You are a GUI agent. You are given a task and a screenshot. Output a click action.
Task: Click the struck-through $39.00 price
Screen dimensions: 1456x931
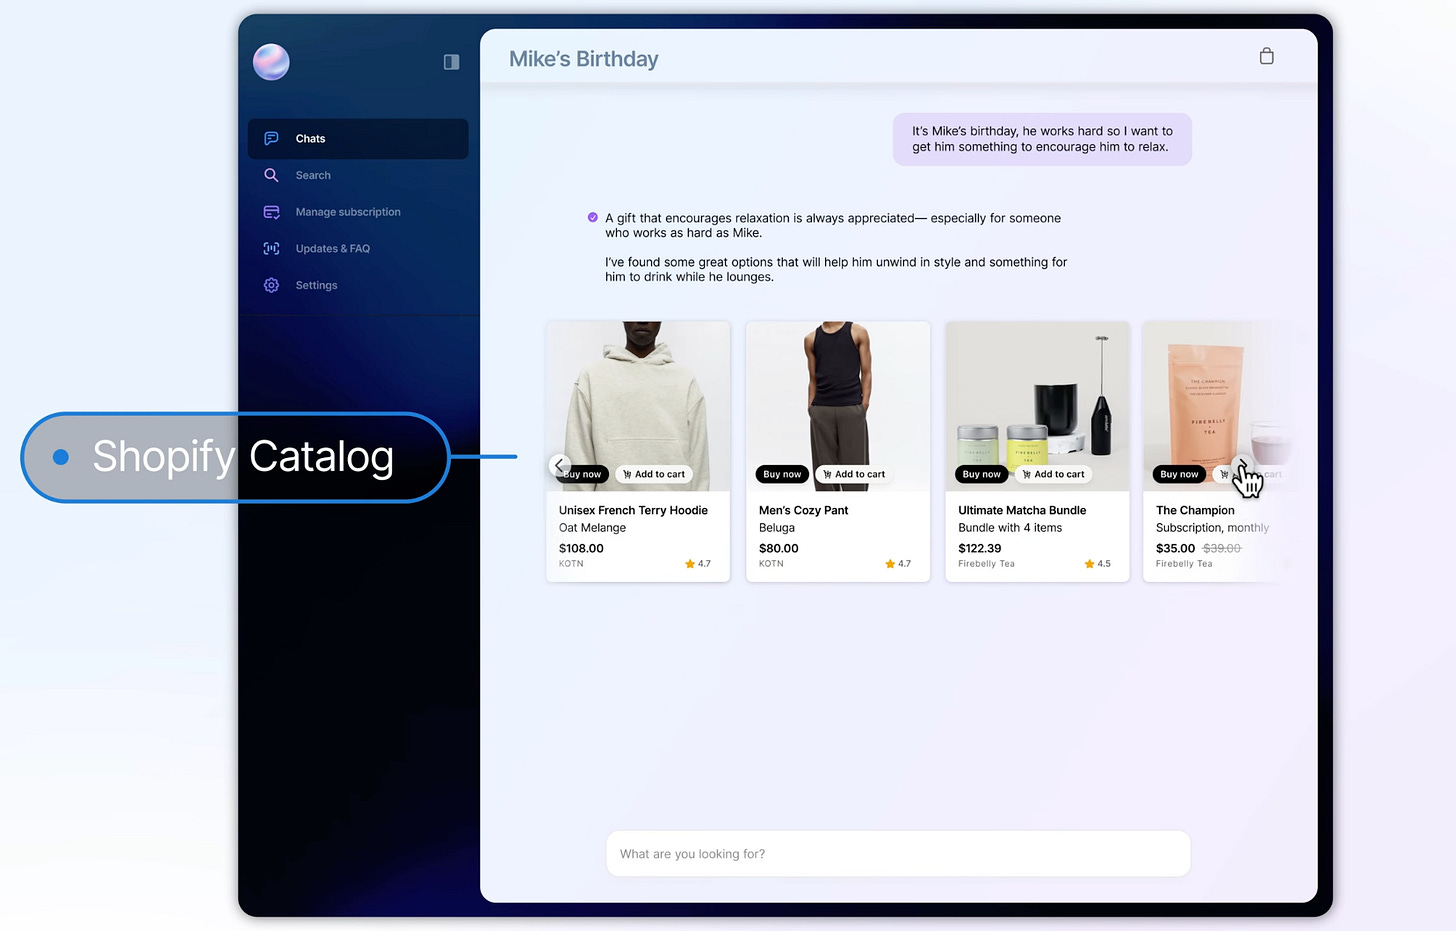click(x=1221, y=548)
